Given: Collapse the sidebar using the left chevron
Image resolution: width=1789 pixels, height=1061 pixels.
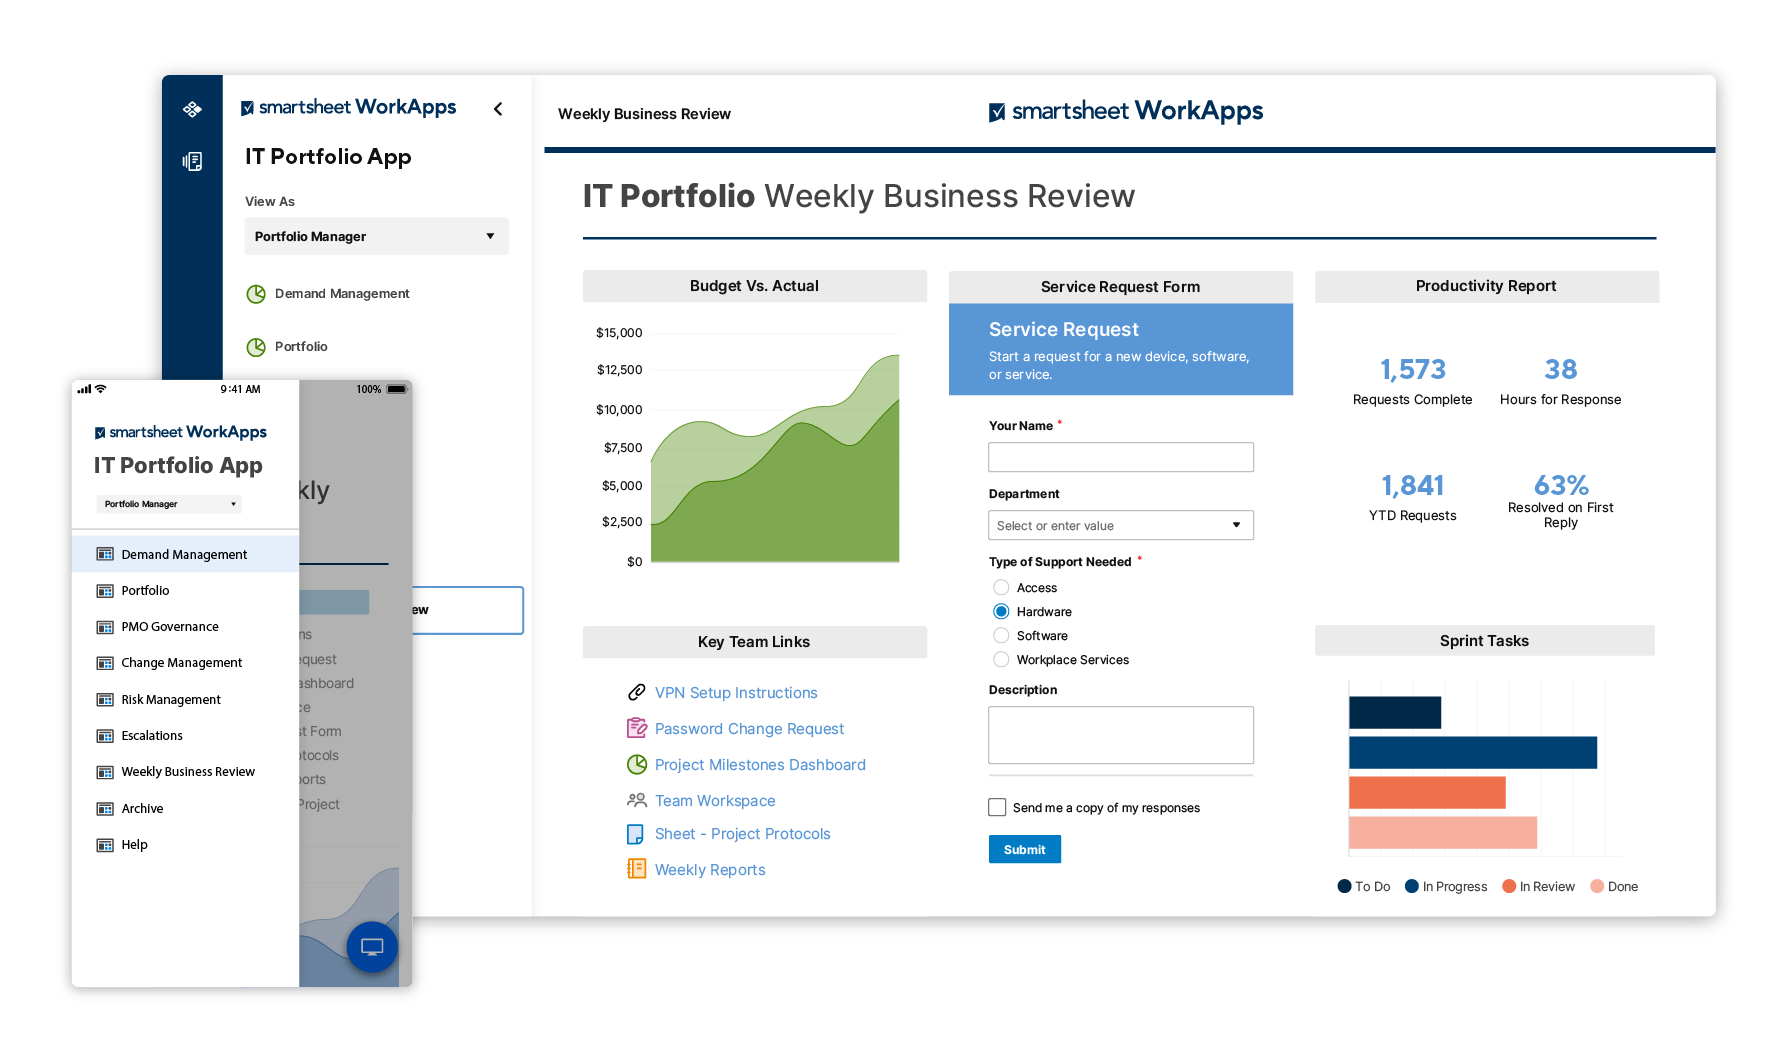Looking at the screenshot, I should tap(498, 109).
